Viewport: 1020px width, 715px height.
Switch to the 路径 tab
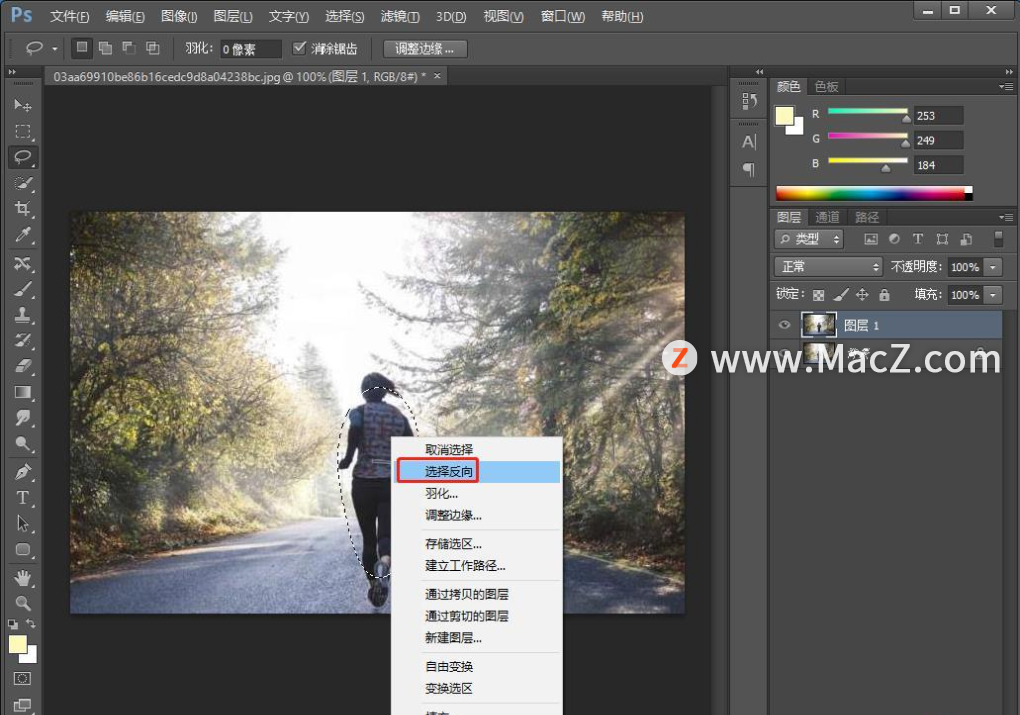[x=867, y=217]
